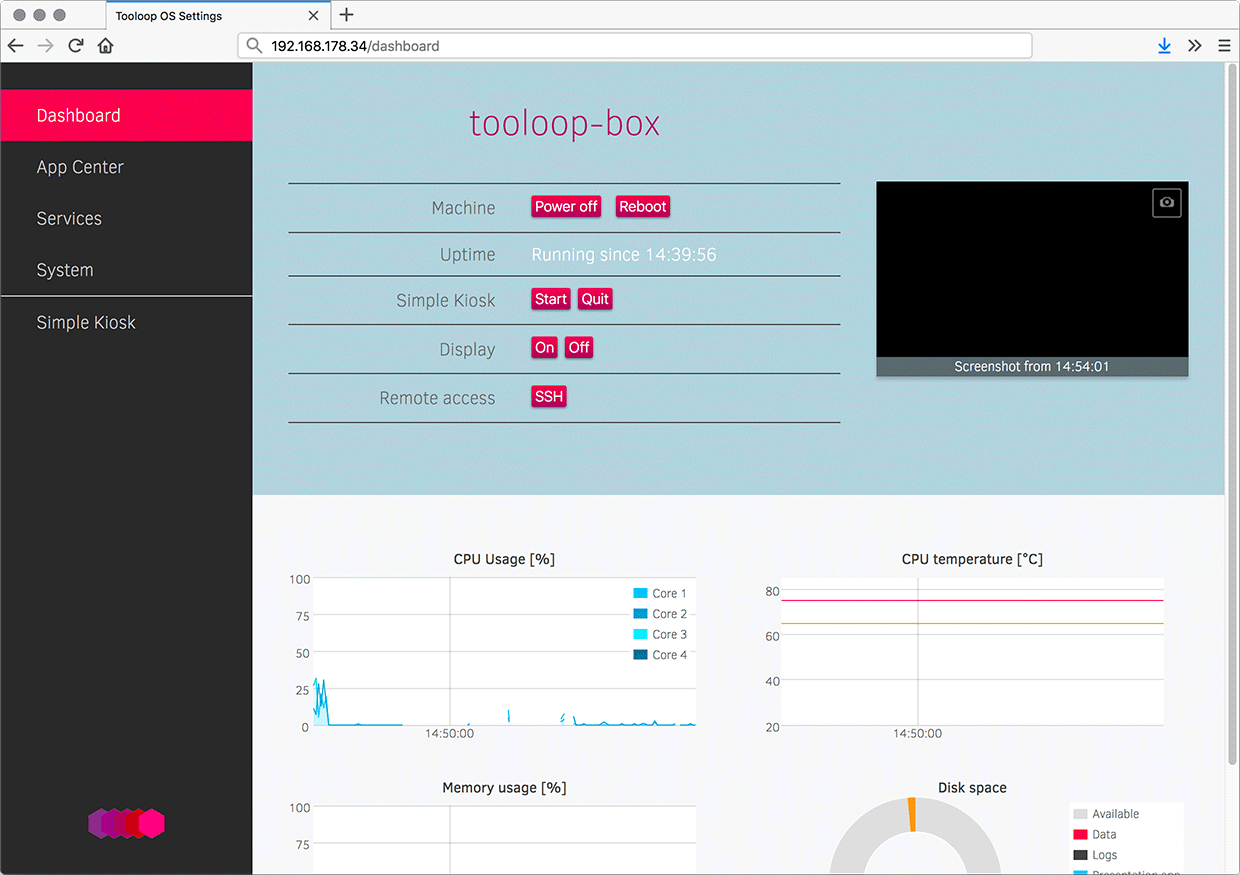Click the Disk space chart title

coord(972,788)
